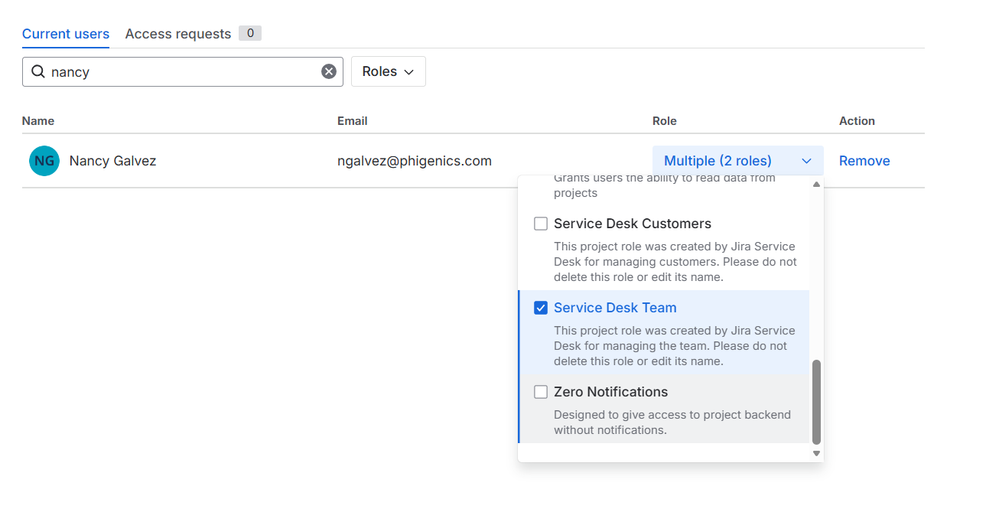Click the Service Desk Customers role label
This screenshot has width=999, height=526.
[x=632, y=224]
